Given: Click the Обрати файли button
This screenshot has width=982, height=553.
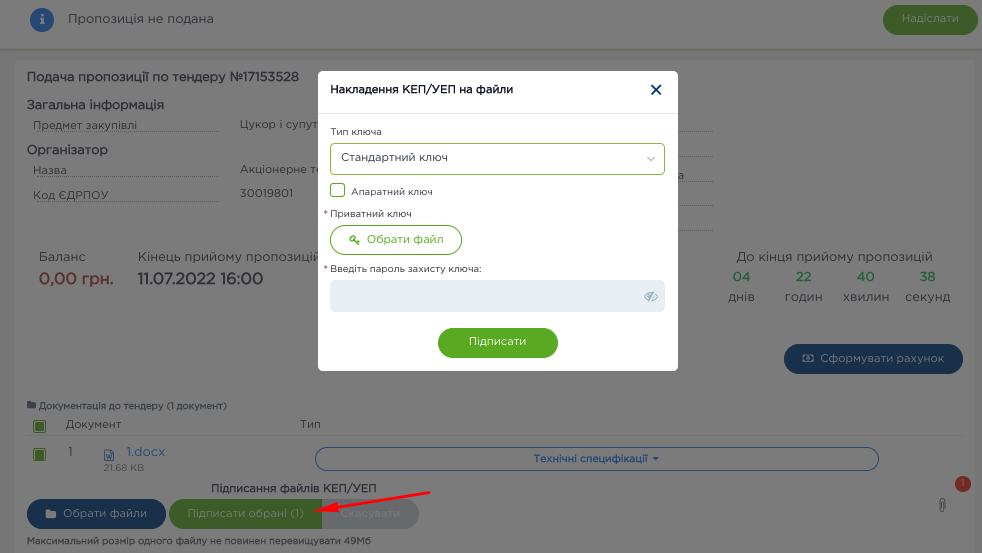Looking at the screenshot, I should point(96,513).
